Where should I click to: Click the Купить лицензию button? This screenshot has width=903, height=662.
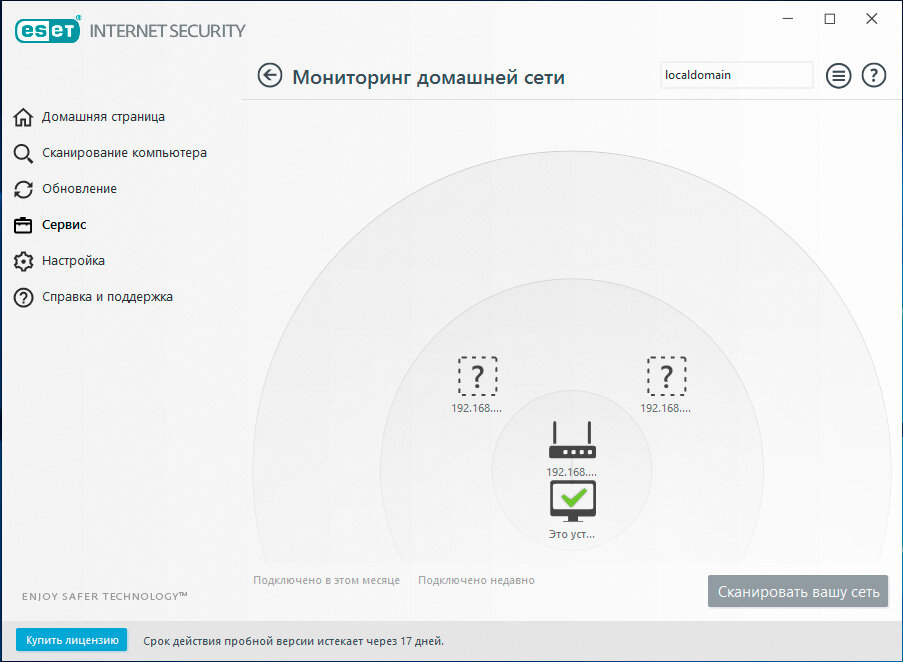71,640
